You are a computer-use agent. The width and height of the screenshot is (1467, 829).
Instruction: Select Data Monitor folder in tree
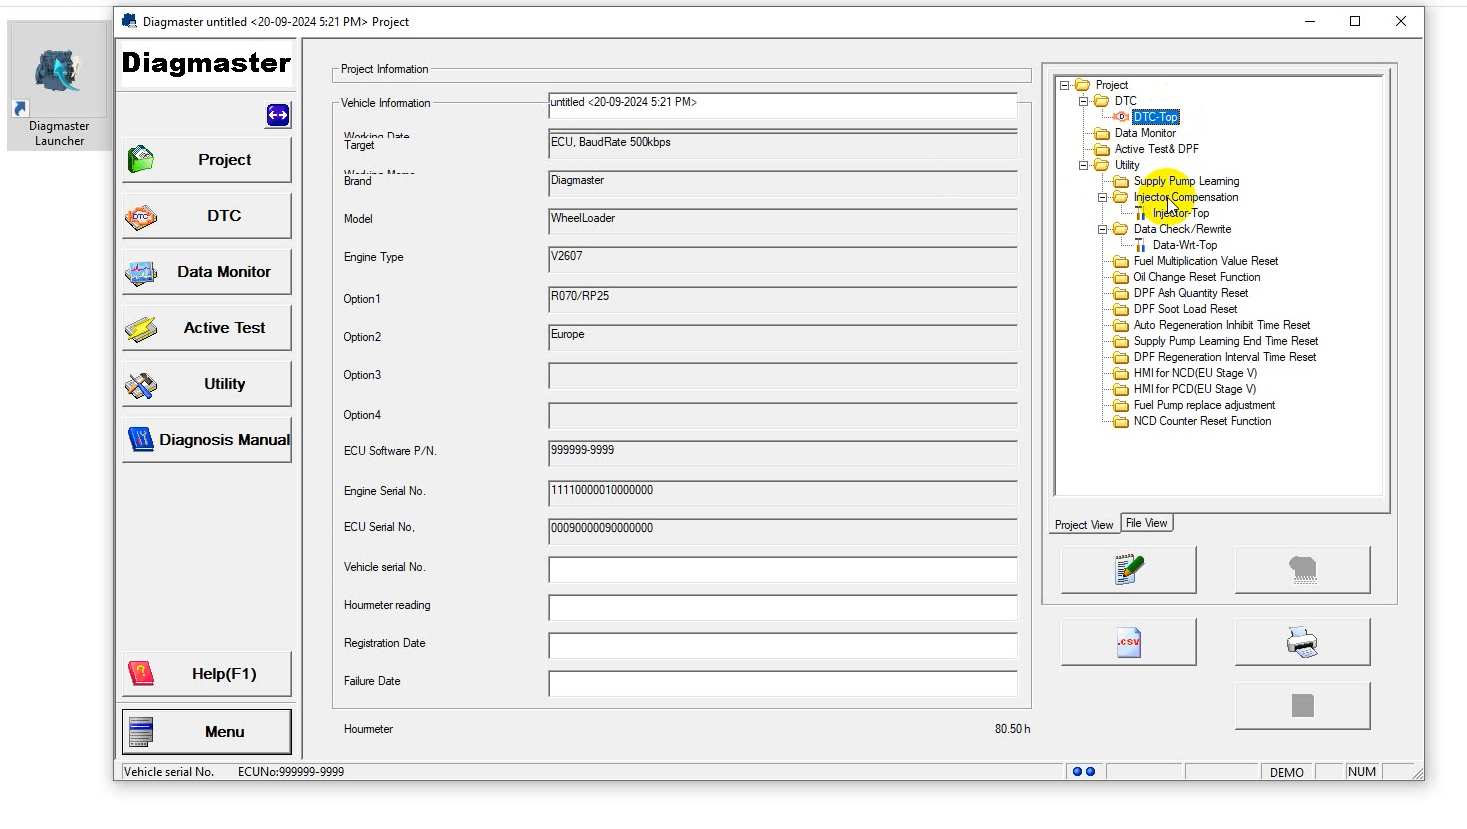click(x=1145, y=133)
